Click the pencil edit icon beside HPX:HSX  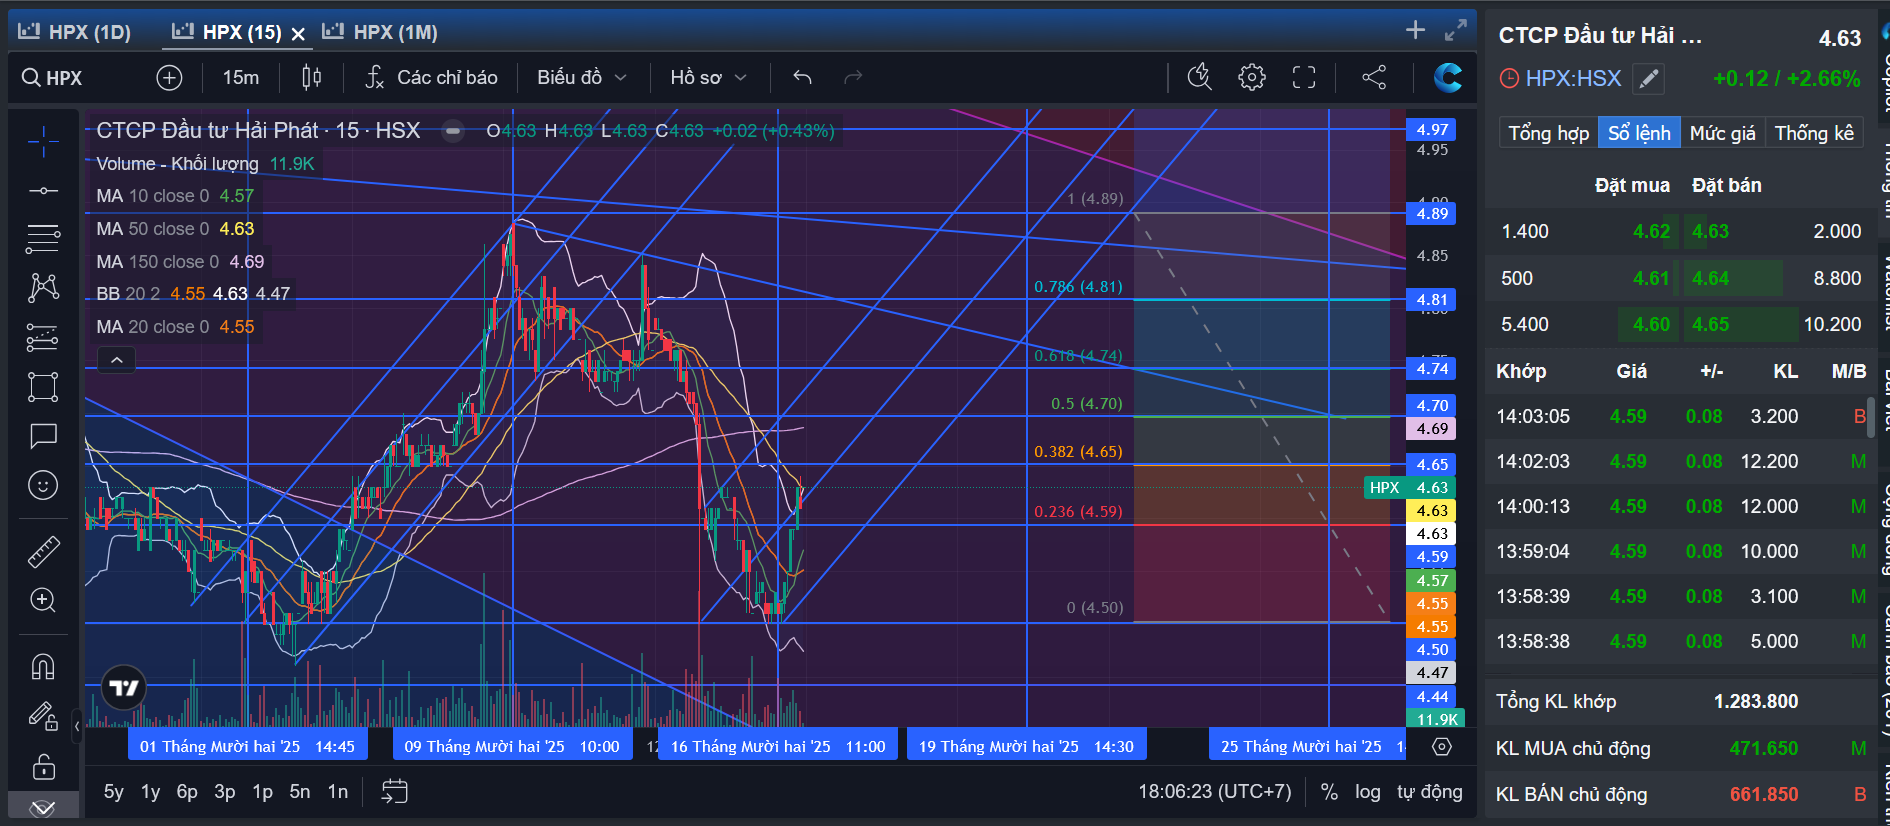tap(1649, 78)
